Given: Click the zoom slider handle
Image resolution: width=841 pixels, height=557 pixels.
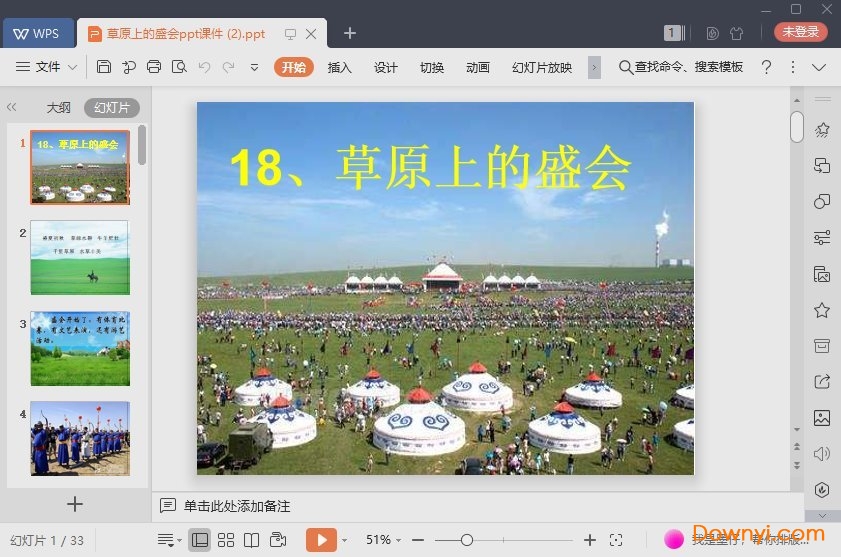Looking at the screenshot, I should point(467,540).
